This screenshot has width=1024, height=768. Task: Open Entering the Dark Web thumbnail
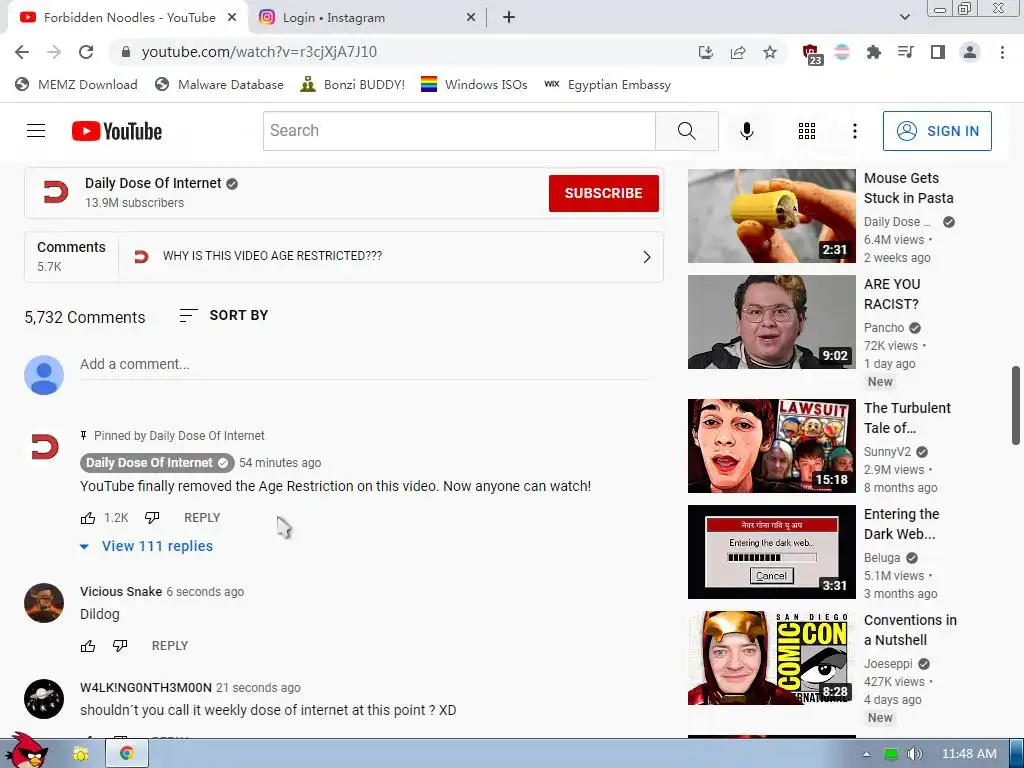[771, 552]
